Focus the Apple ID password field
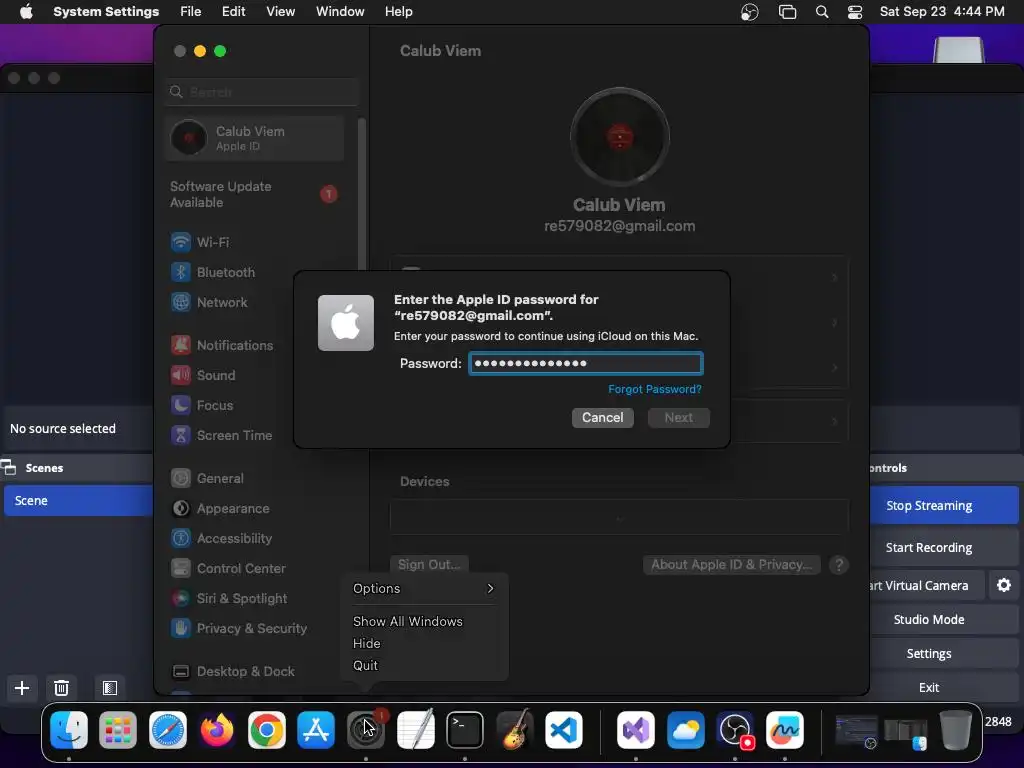This screenshot has width=1024, height=768. pos(586,363)
